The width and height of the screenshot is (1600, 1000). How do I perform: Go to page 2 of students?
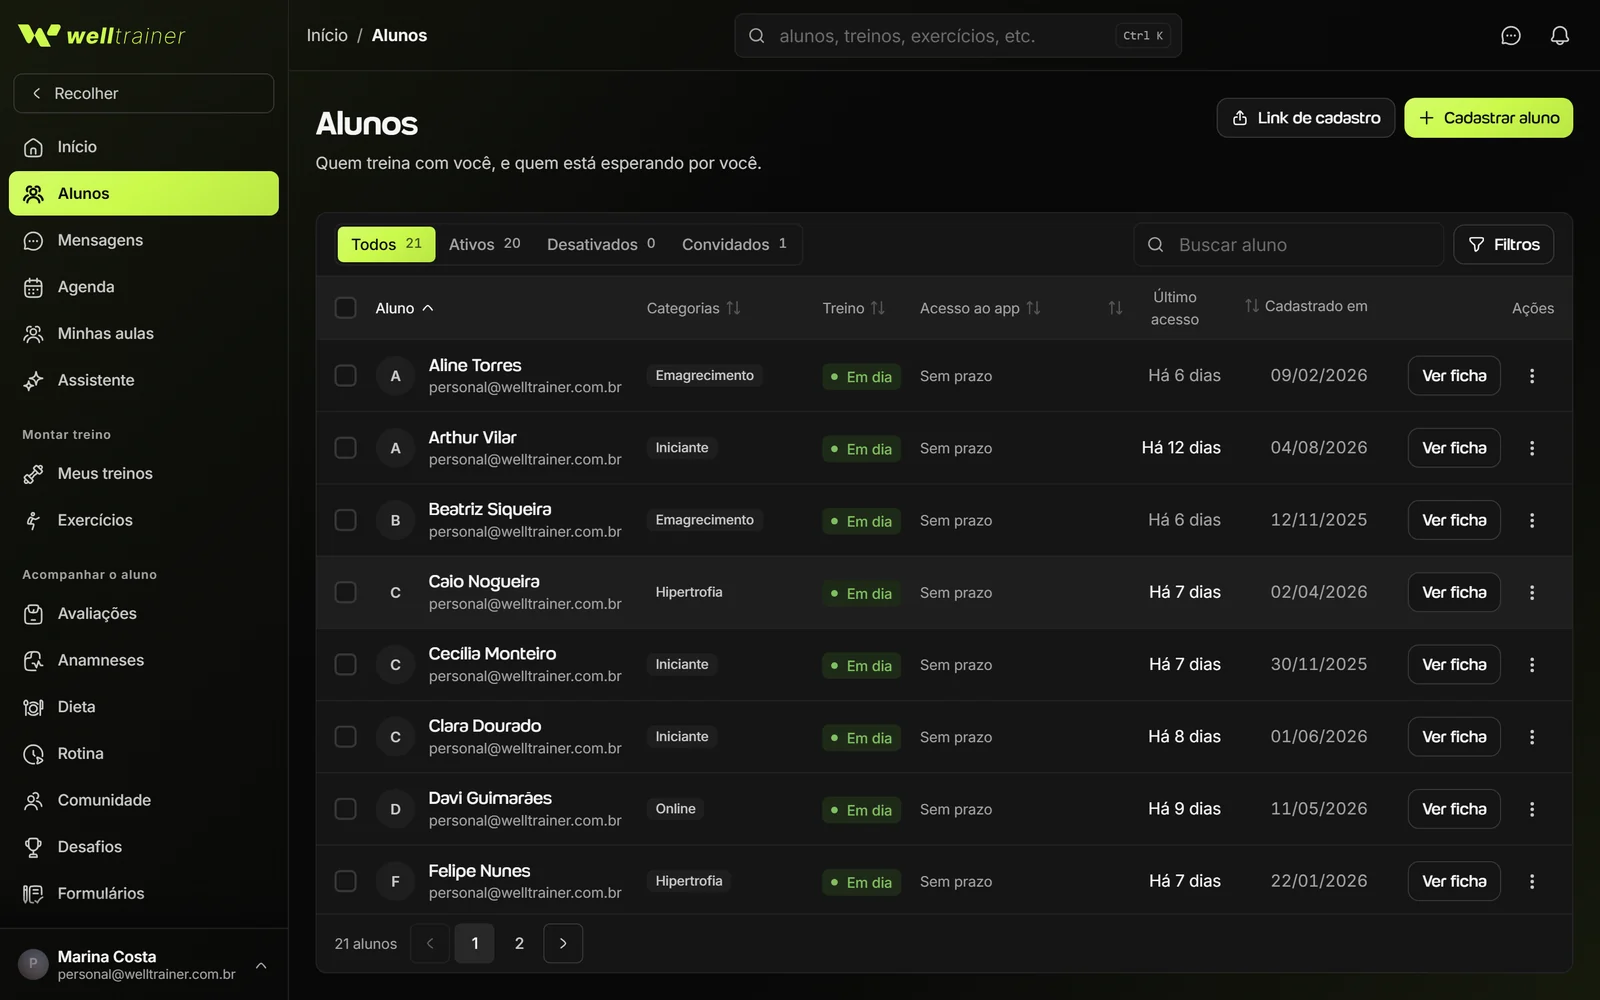coord(519,943)
